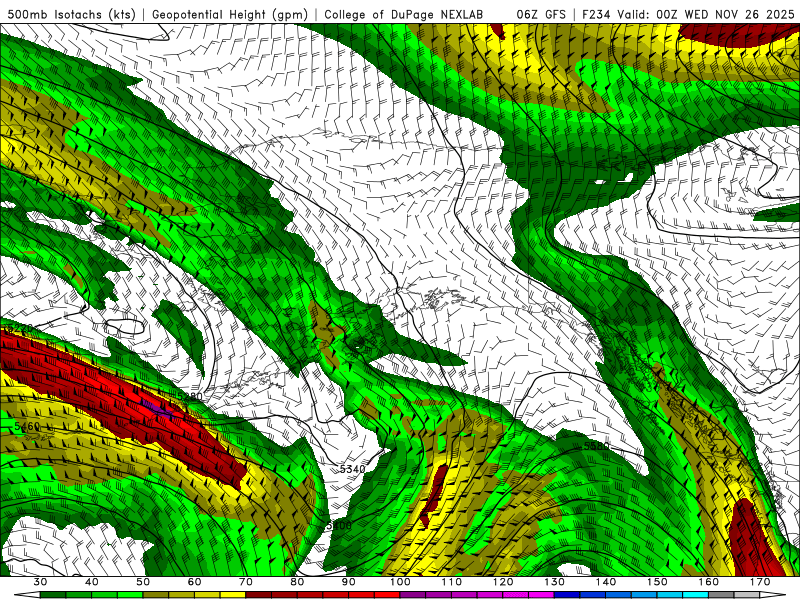Image resolution: width=800 pixels, height=600 pixels.
Task: Click the 120 value on the color scale
Action: (503, 582)
